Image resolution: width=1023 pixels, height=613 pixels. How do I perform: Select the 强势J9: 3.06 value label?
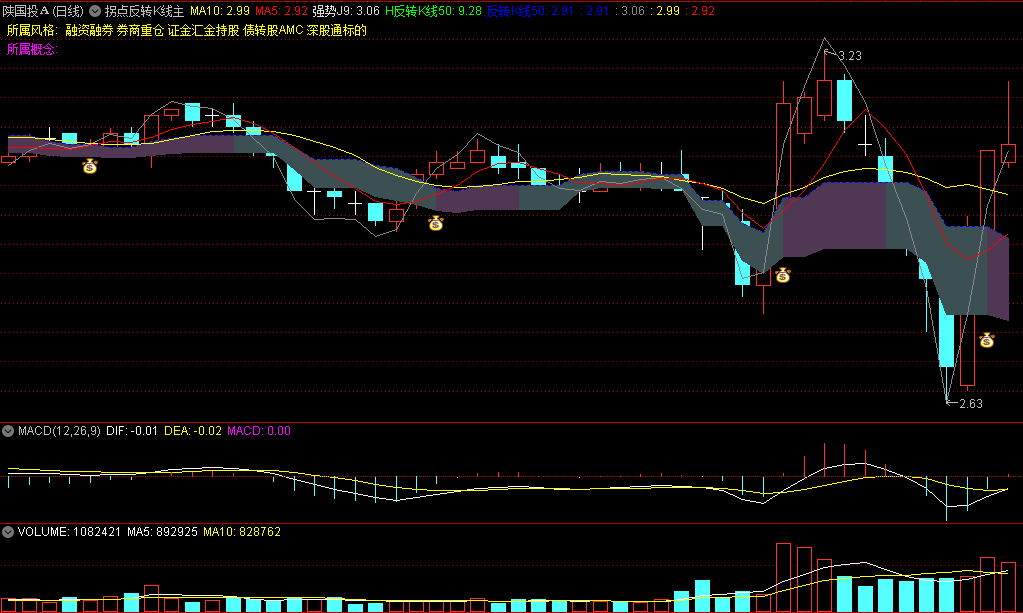(x=346, y=11)
